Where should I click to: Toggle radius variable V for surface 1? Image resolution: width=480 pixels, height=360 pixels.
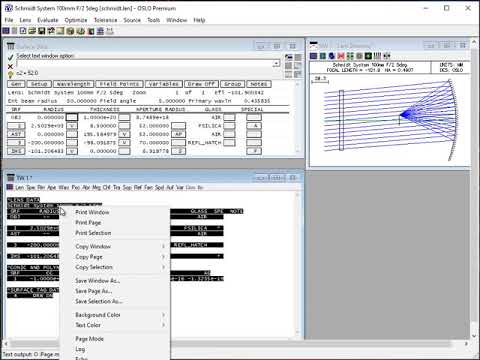(x=72, y=126)
